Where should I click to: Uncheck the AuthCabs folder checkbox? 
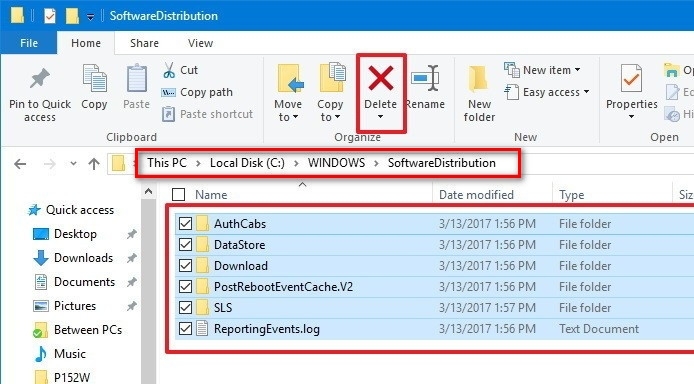[185, 223]
